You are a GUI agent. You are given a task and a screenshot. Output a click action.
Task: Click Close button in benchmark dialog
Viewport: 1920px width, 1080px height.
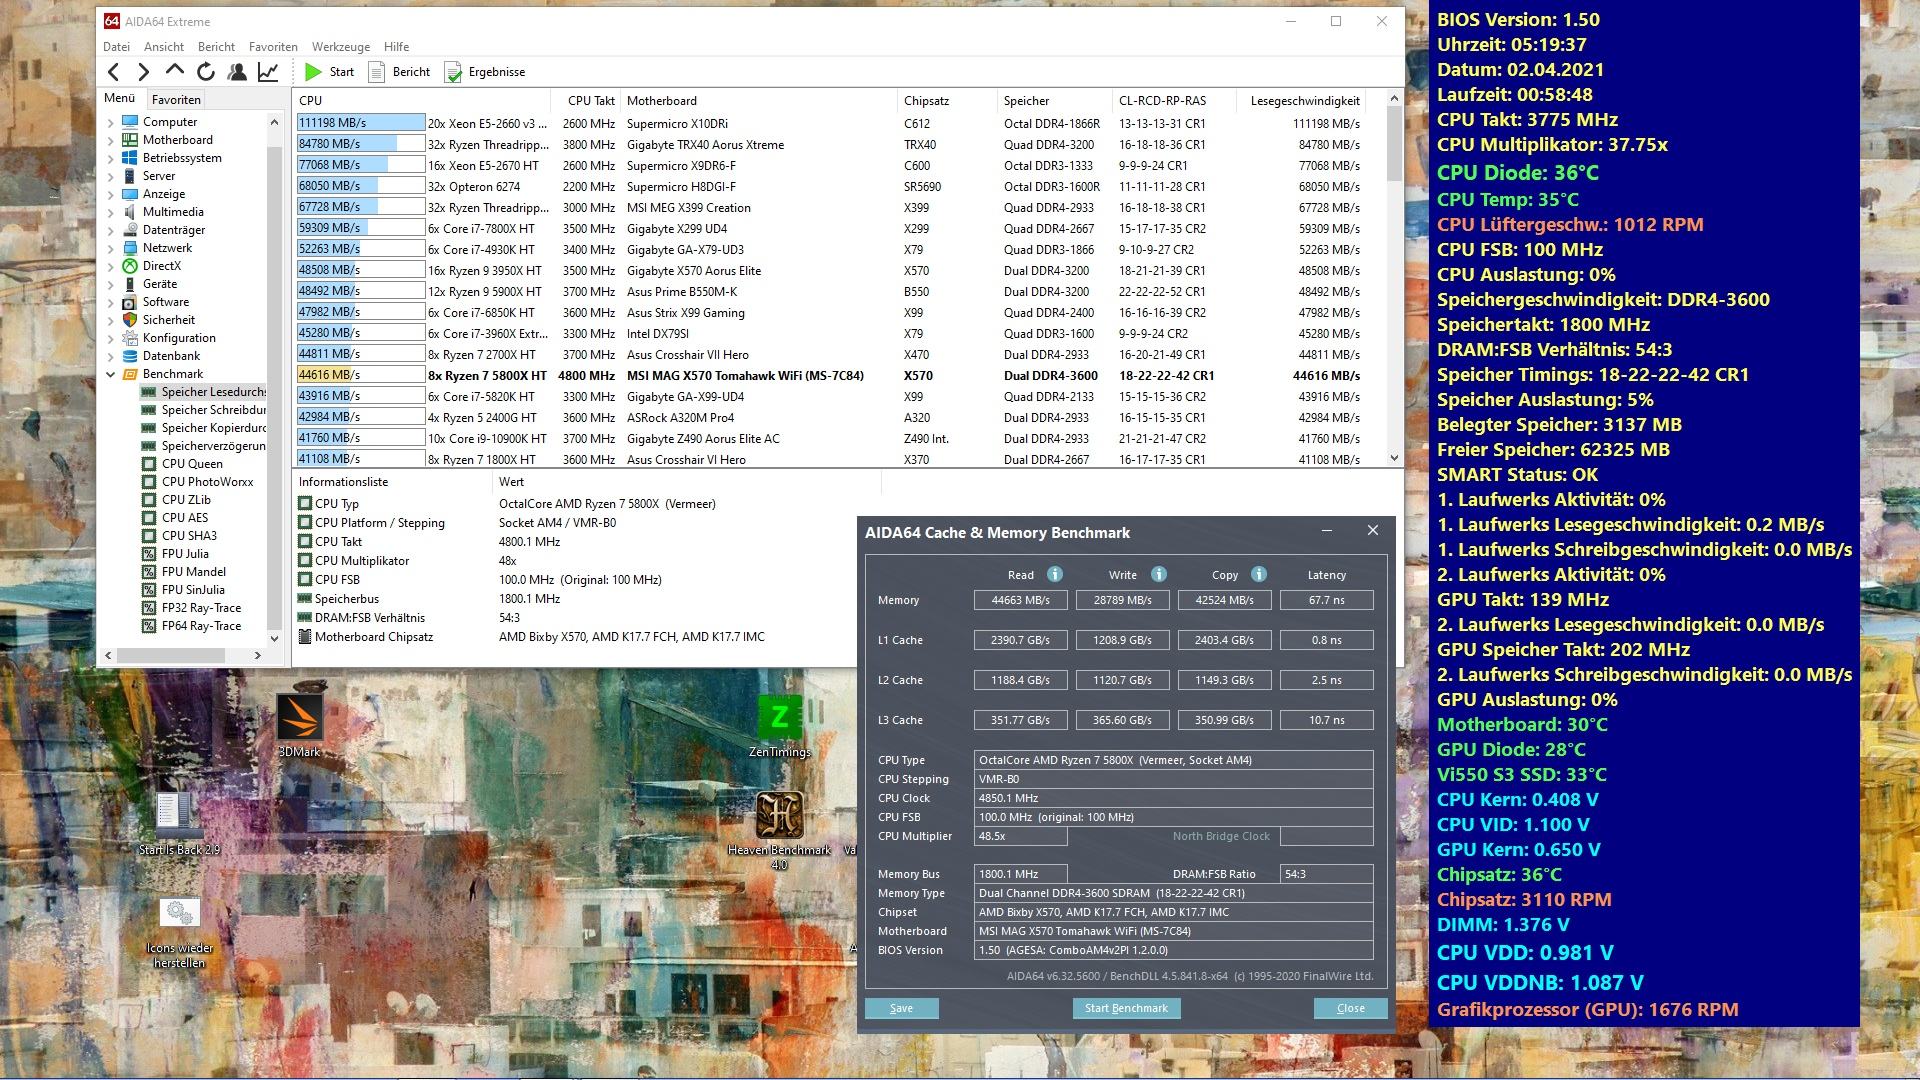[1350, 1008]
